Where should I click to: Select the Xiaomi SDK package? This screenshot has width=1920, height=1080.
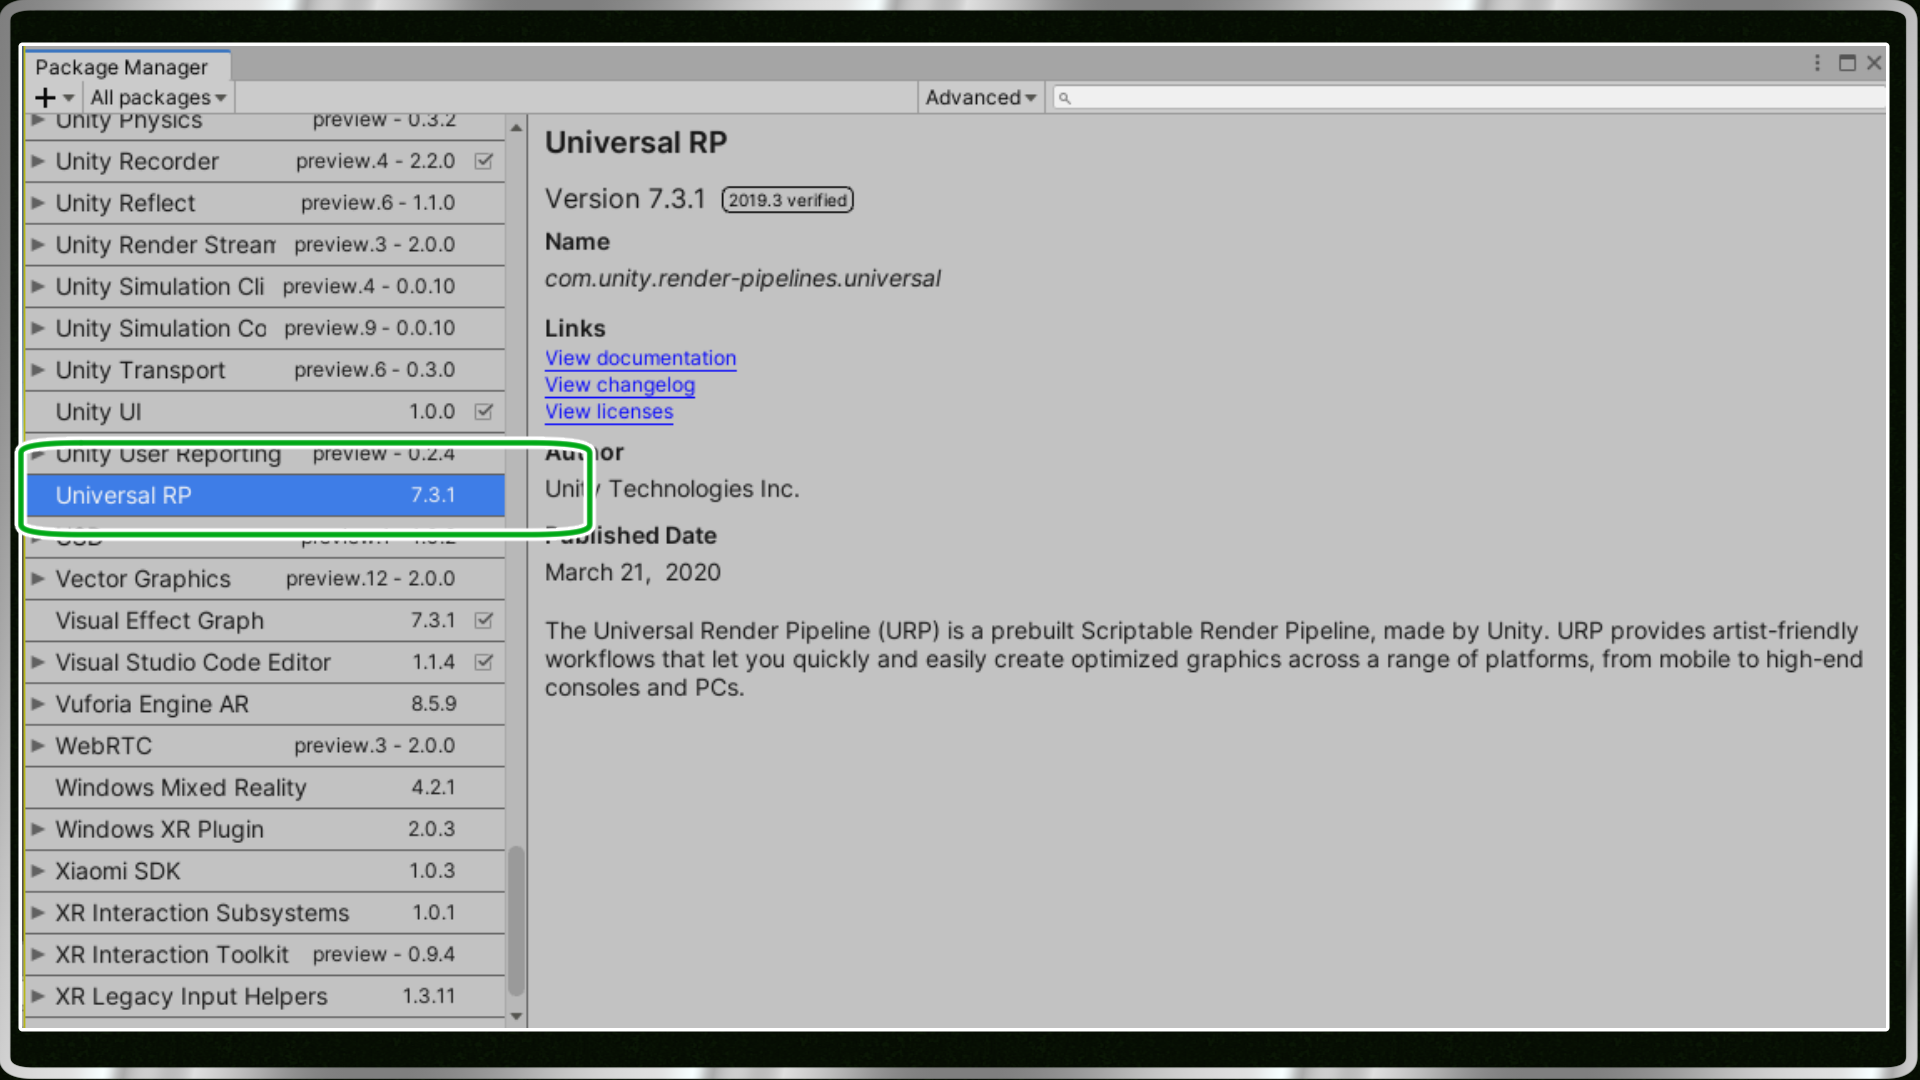pyautogui.click(x=265, y=871)
